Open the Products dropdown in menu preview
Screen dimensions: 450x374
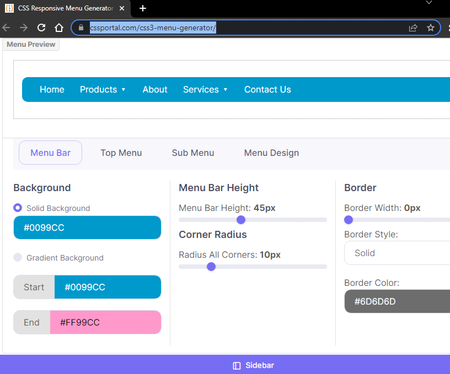click(x=102, y=89)
